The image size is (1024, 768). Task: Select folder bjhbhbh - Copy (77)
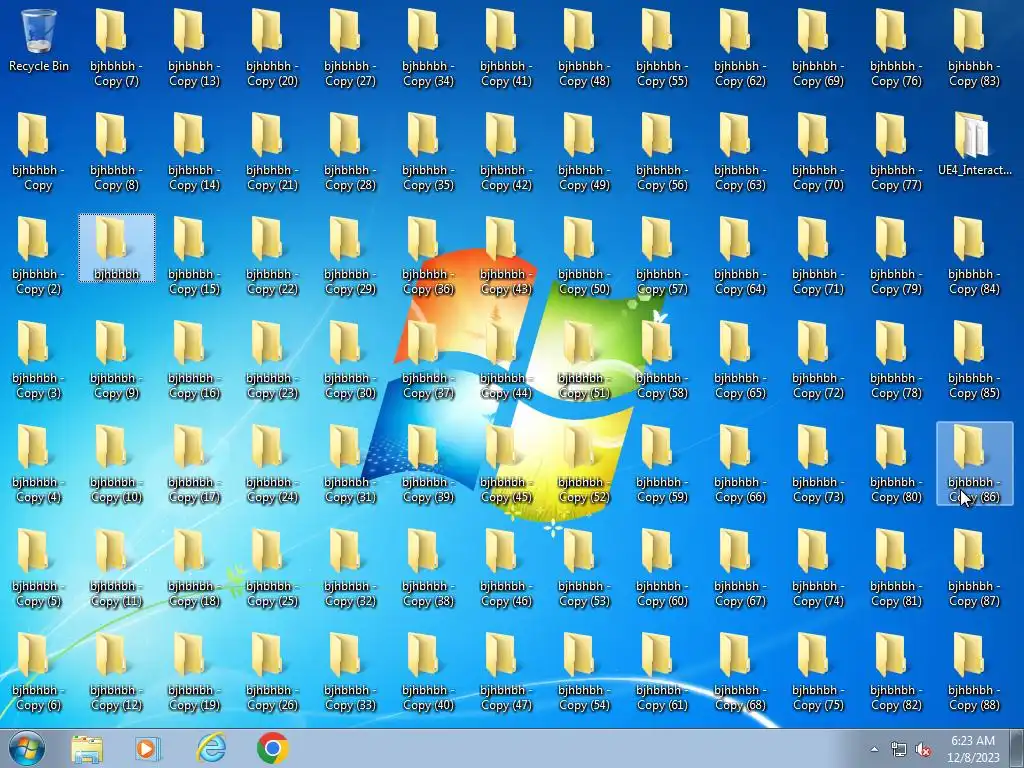coord(896,152)
